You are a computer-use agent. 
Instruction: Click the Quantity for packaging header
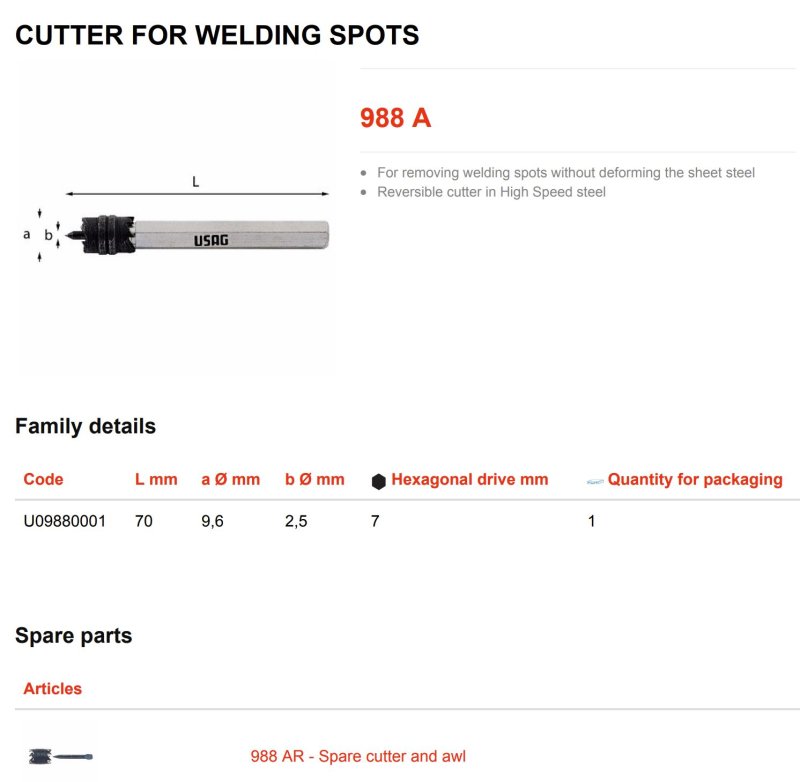pos(695,480)
